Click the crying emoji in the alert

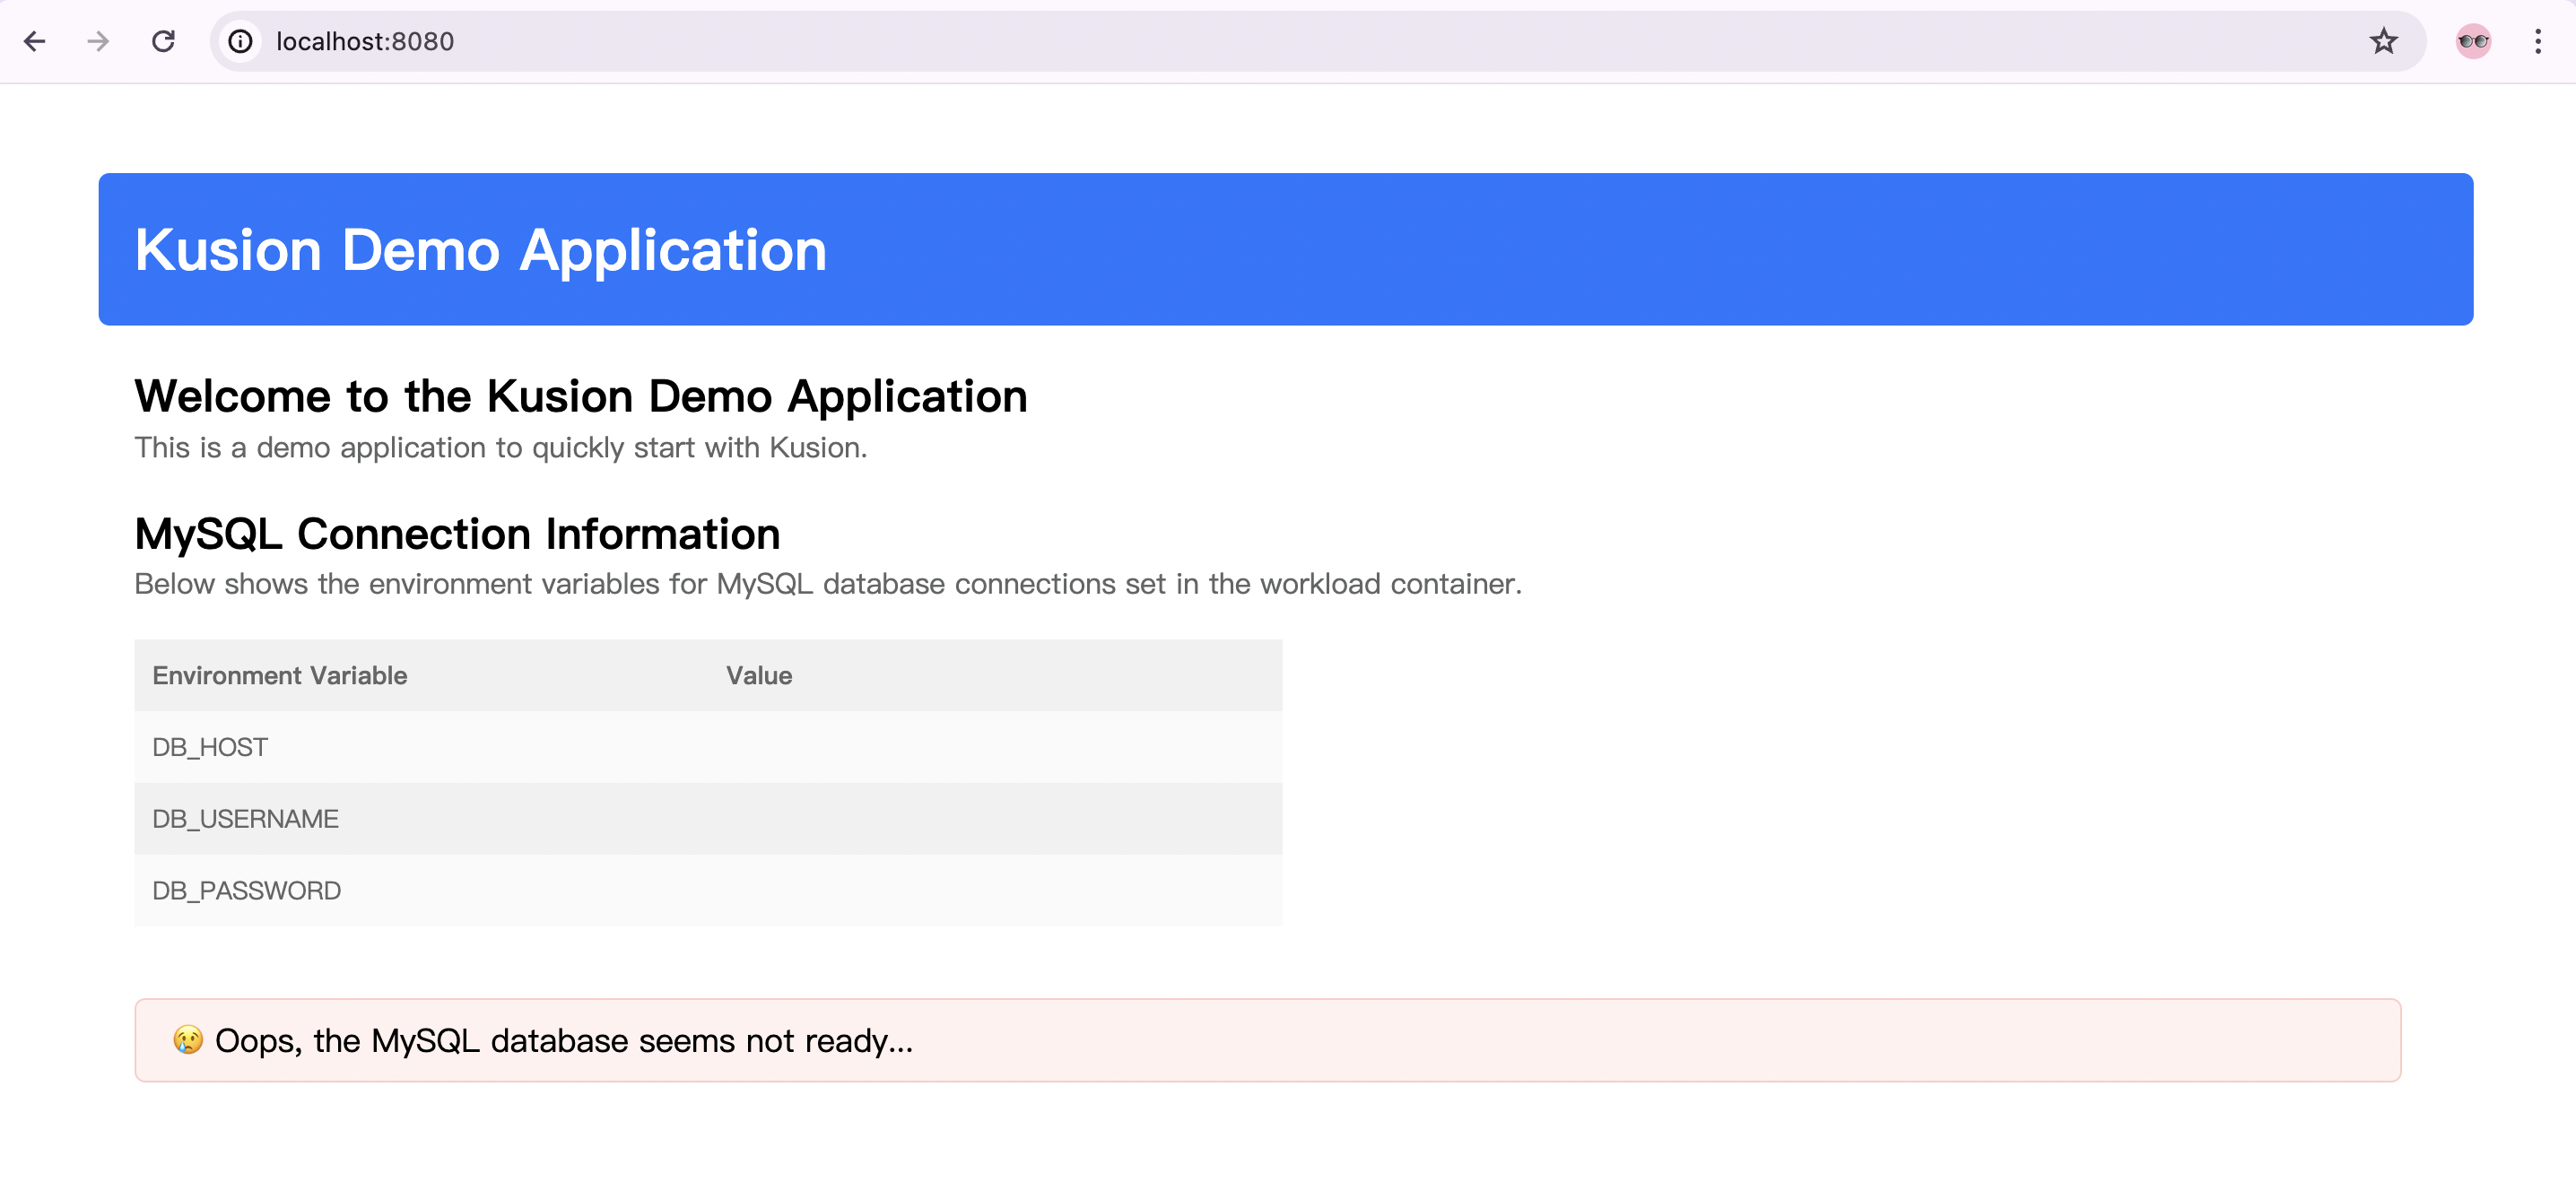[188, 1040]
